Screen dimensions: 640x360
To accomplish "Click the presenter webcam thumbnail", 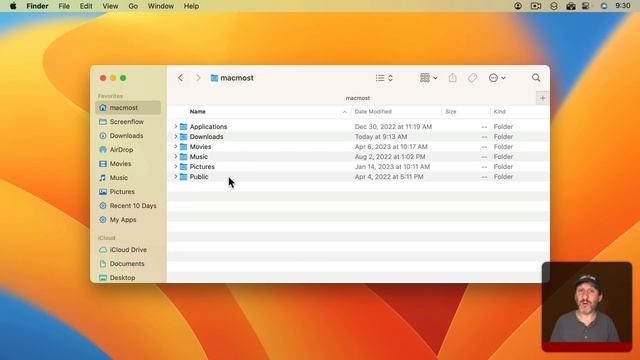I will point(587,307).
